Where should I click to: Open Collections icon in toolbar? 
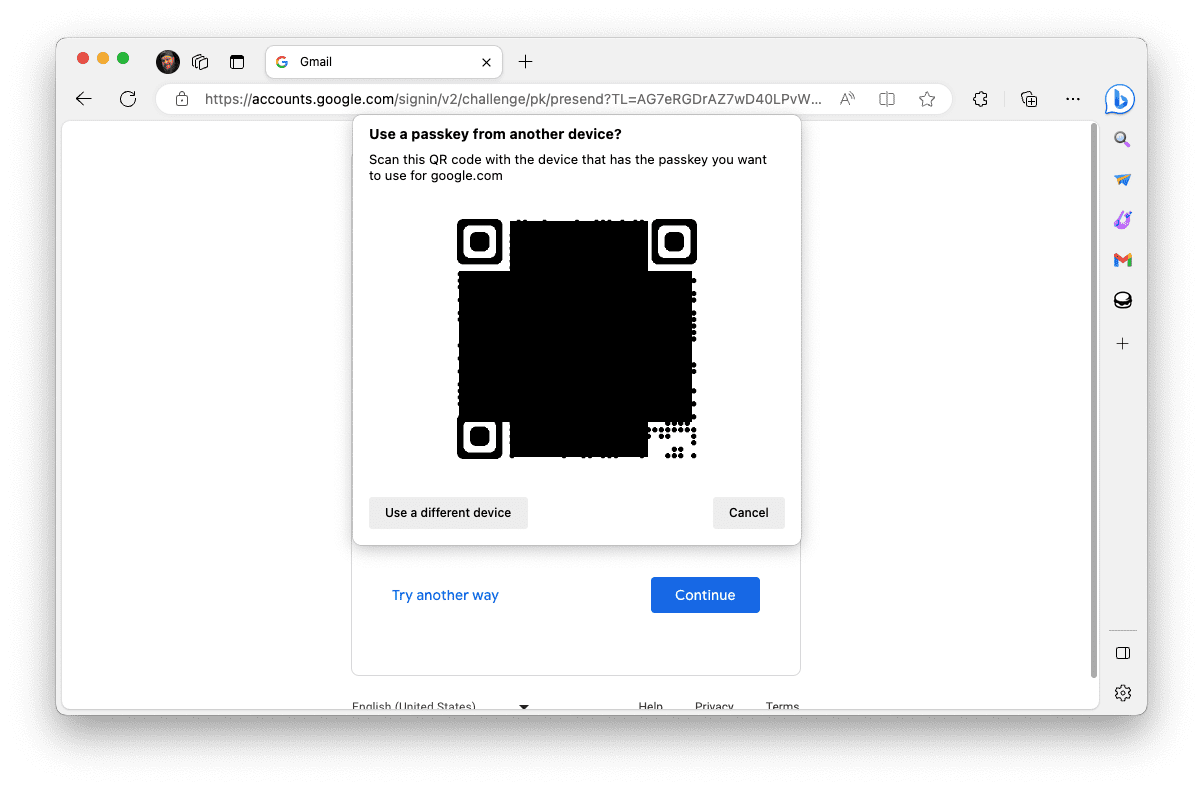pos(1028,99)
